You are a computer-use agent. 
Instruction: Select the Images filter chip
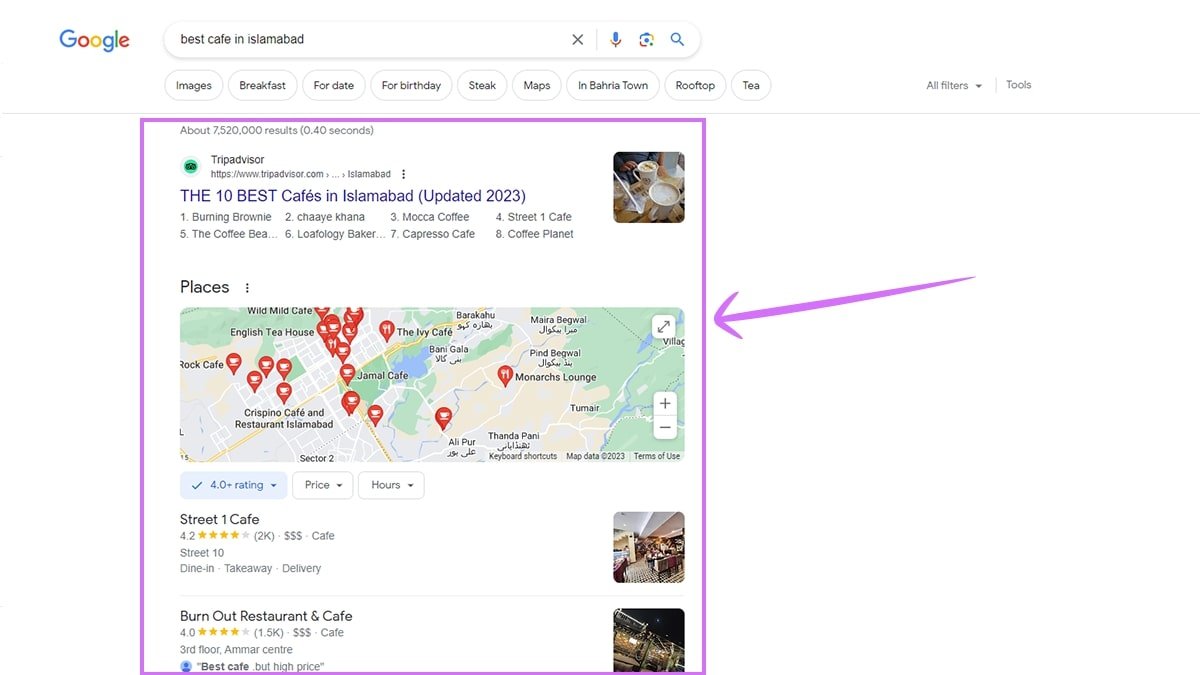[x=193, y=86]
